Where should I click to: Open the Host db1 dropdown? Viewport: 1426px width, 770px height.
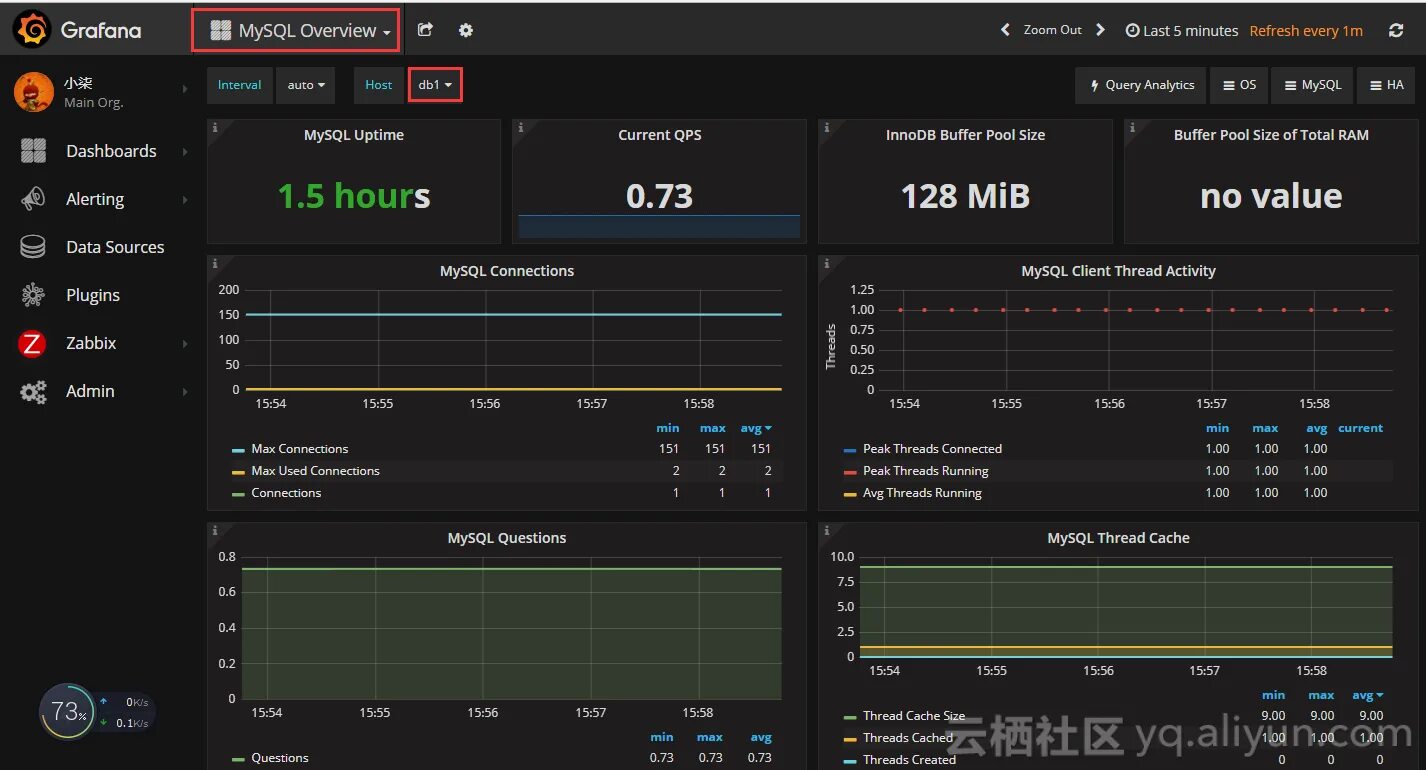[435, 85]
